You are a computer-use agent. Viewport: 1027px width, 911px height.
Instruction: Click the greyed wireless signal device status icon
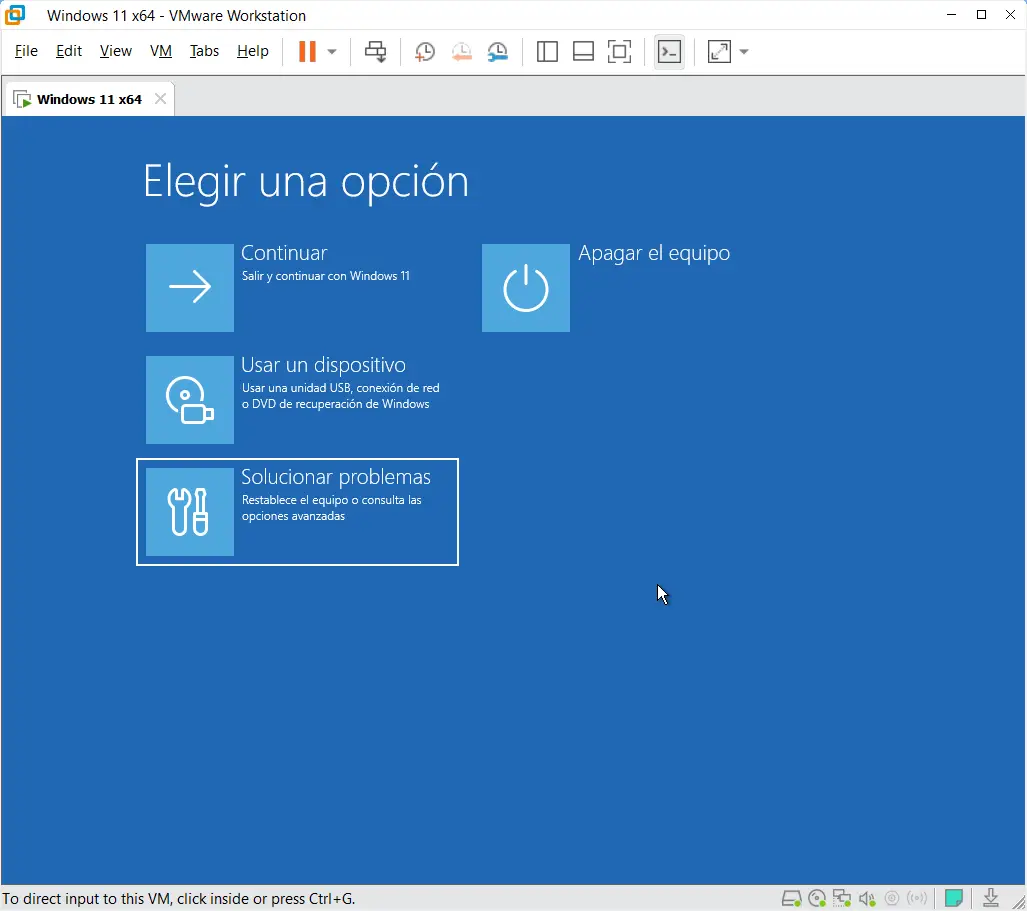tap(917, 898)
